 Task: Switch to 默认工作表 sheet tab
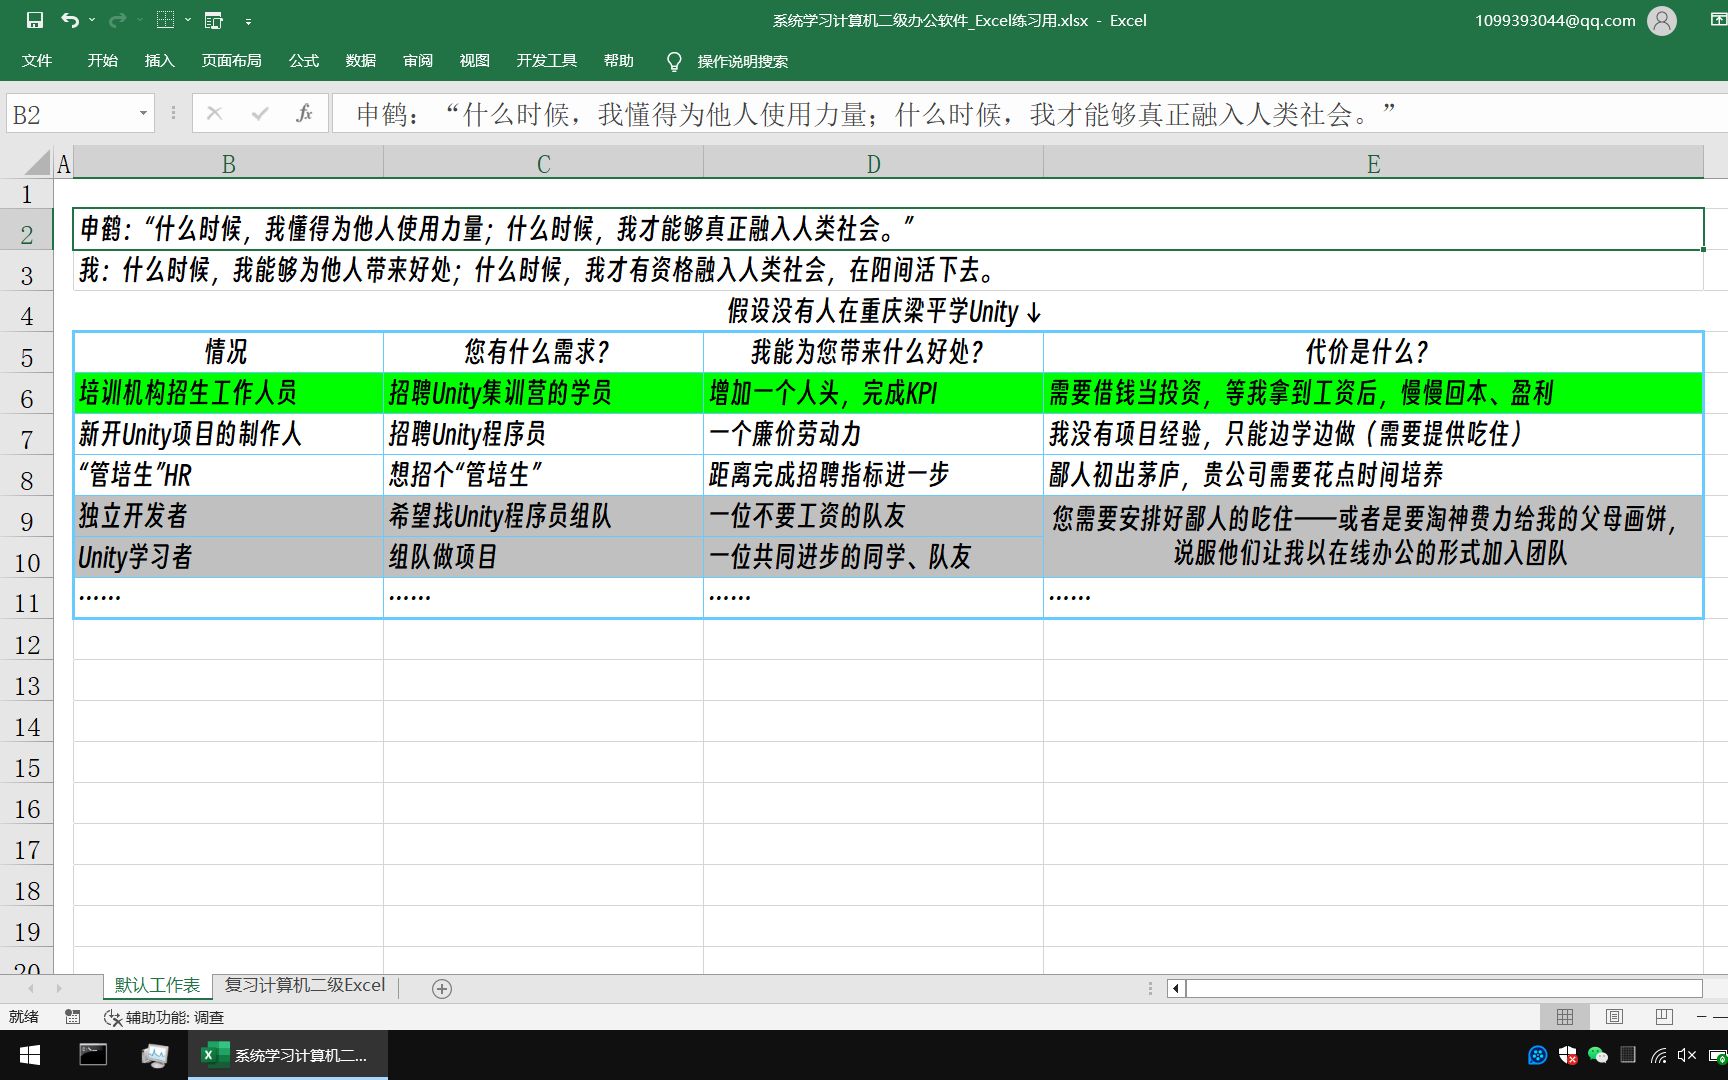[x=157, y=986]
